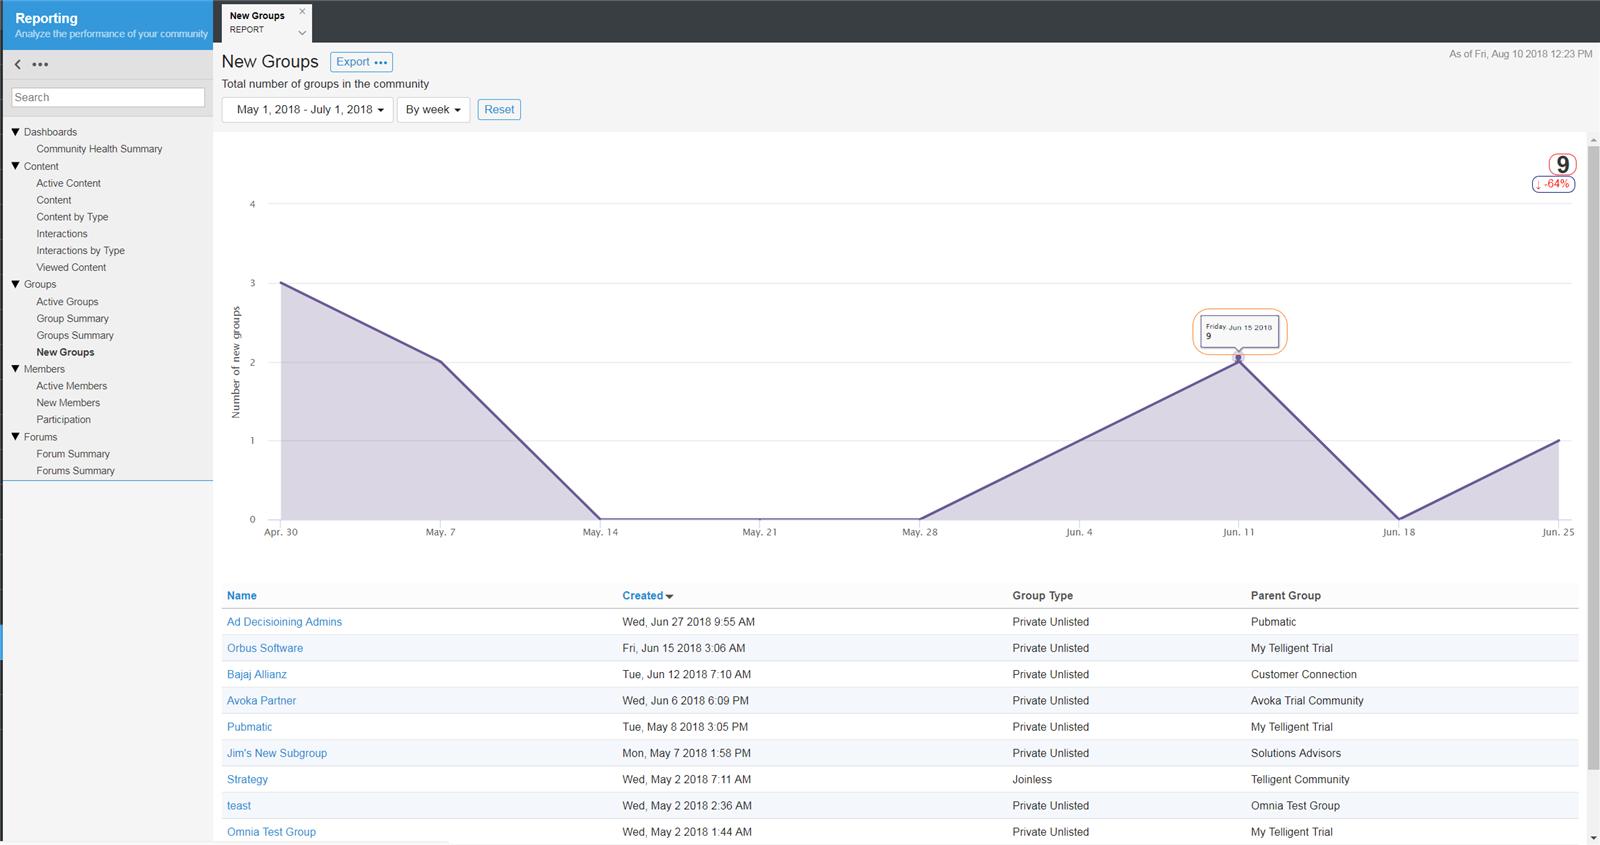Open the Omnia Test Group link

[x=271, y=832]
